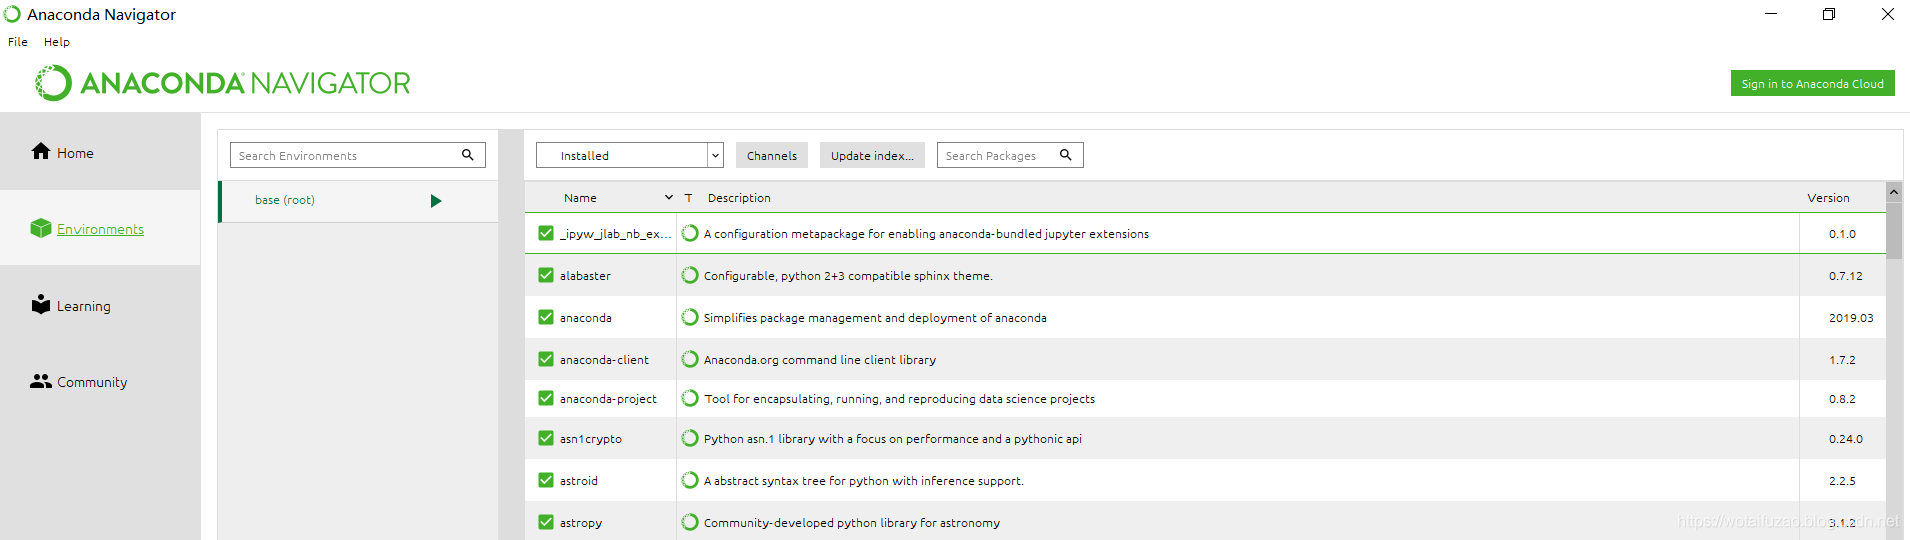Click the Environments cube icon
Screen dimensions: 1910x540
coord(41,228)
